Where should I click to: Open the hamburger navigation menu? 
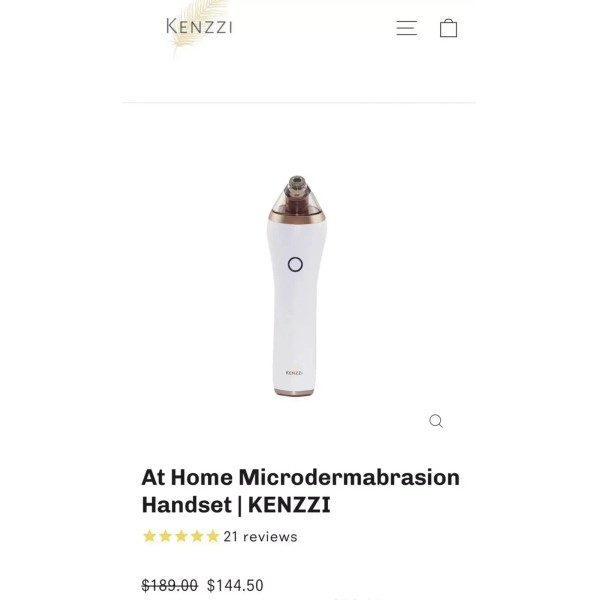406,28
